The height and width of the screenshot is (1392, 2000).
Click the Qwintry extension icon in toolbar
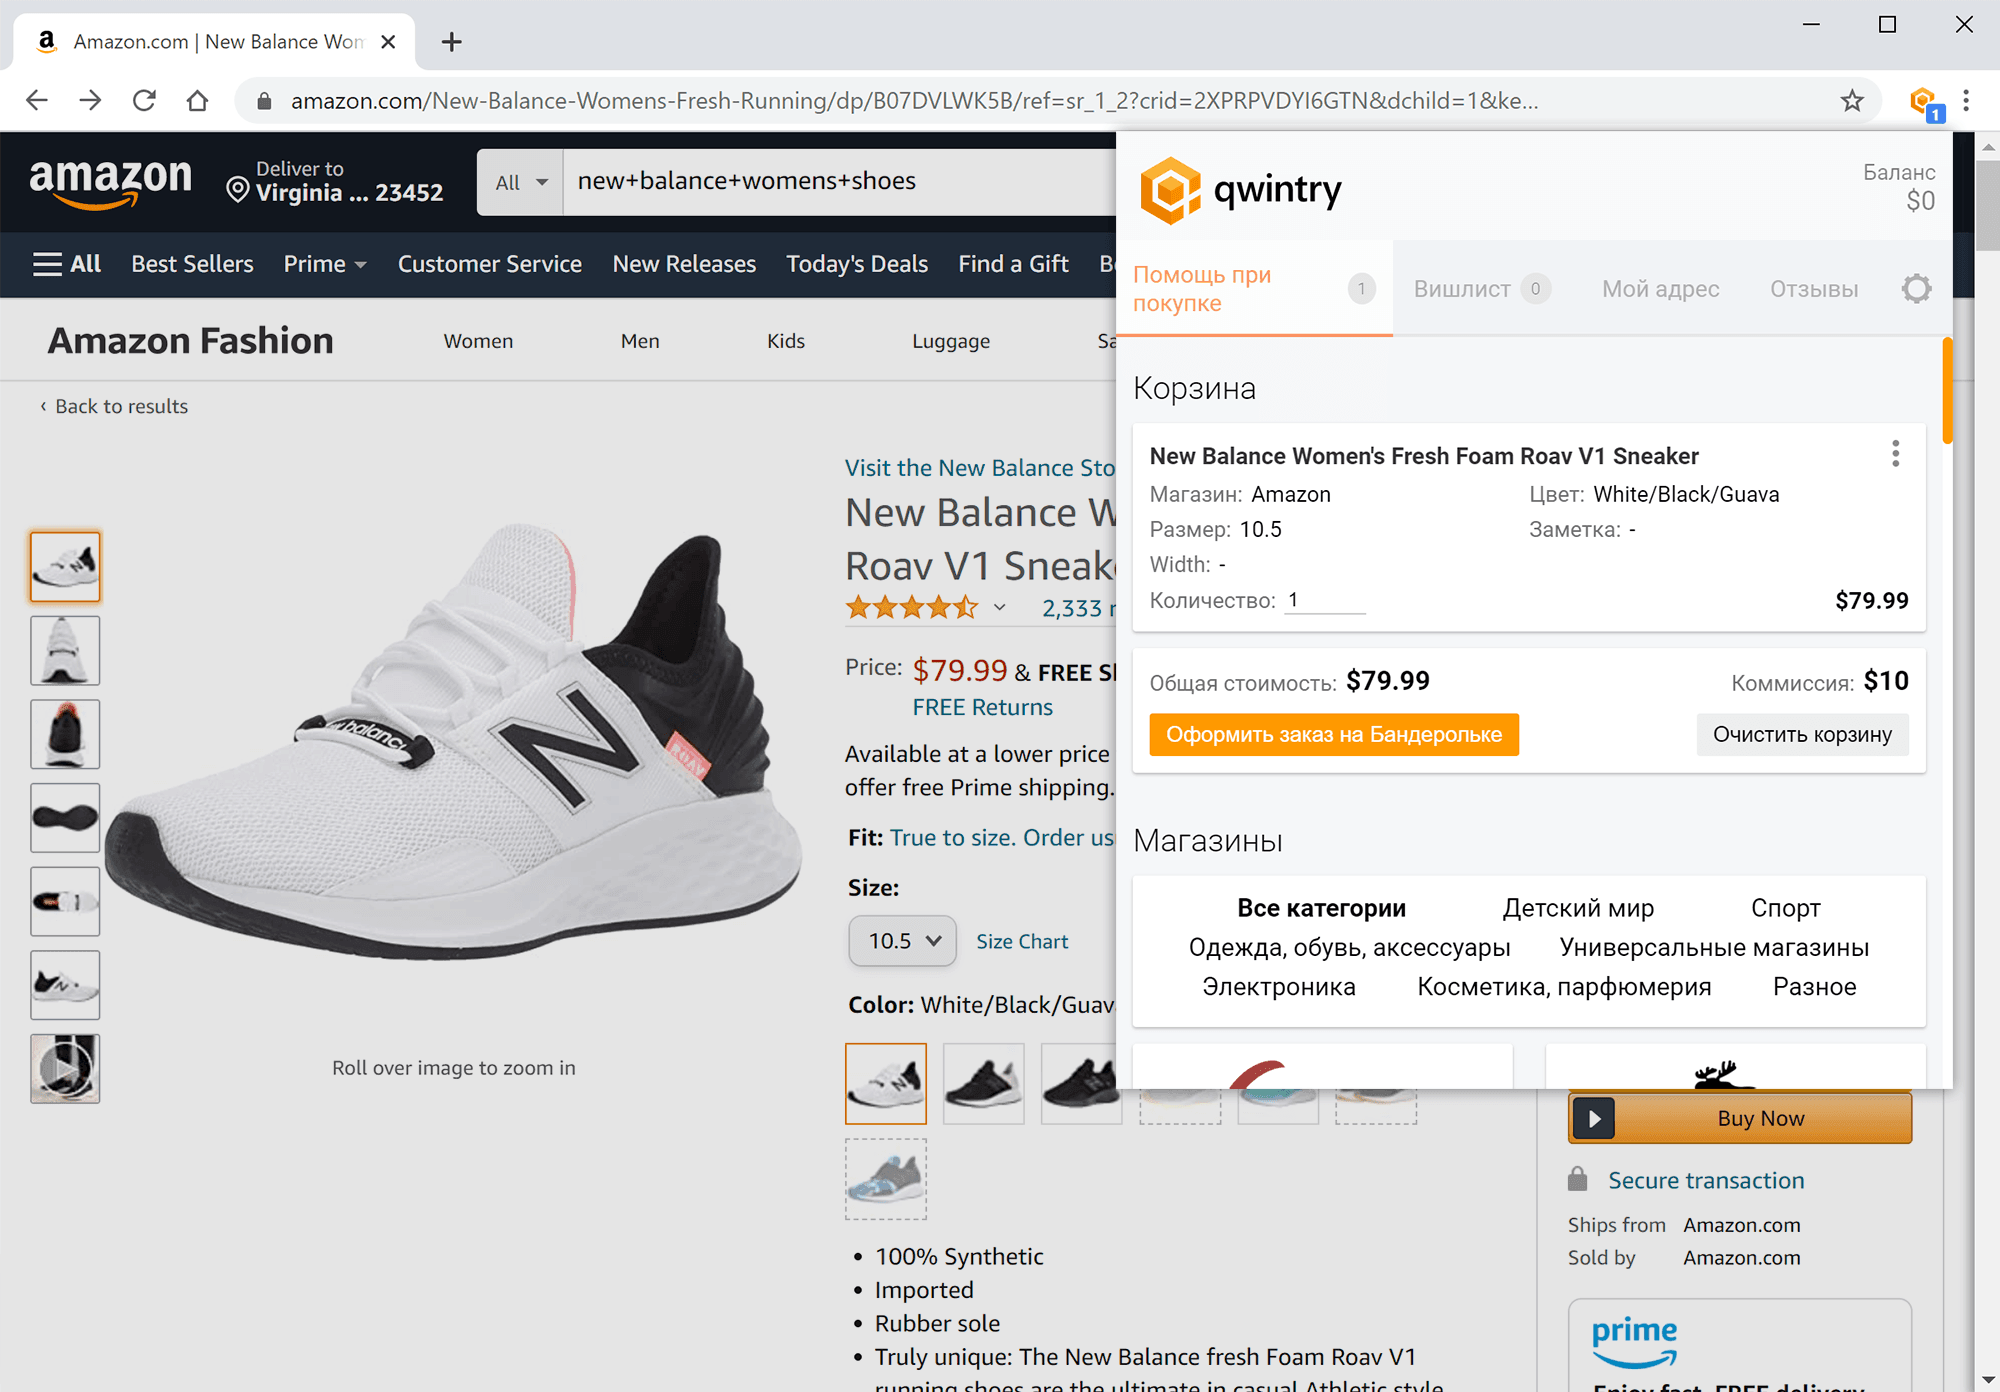tap(1924, 102)
